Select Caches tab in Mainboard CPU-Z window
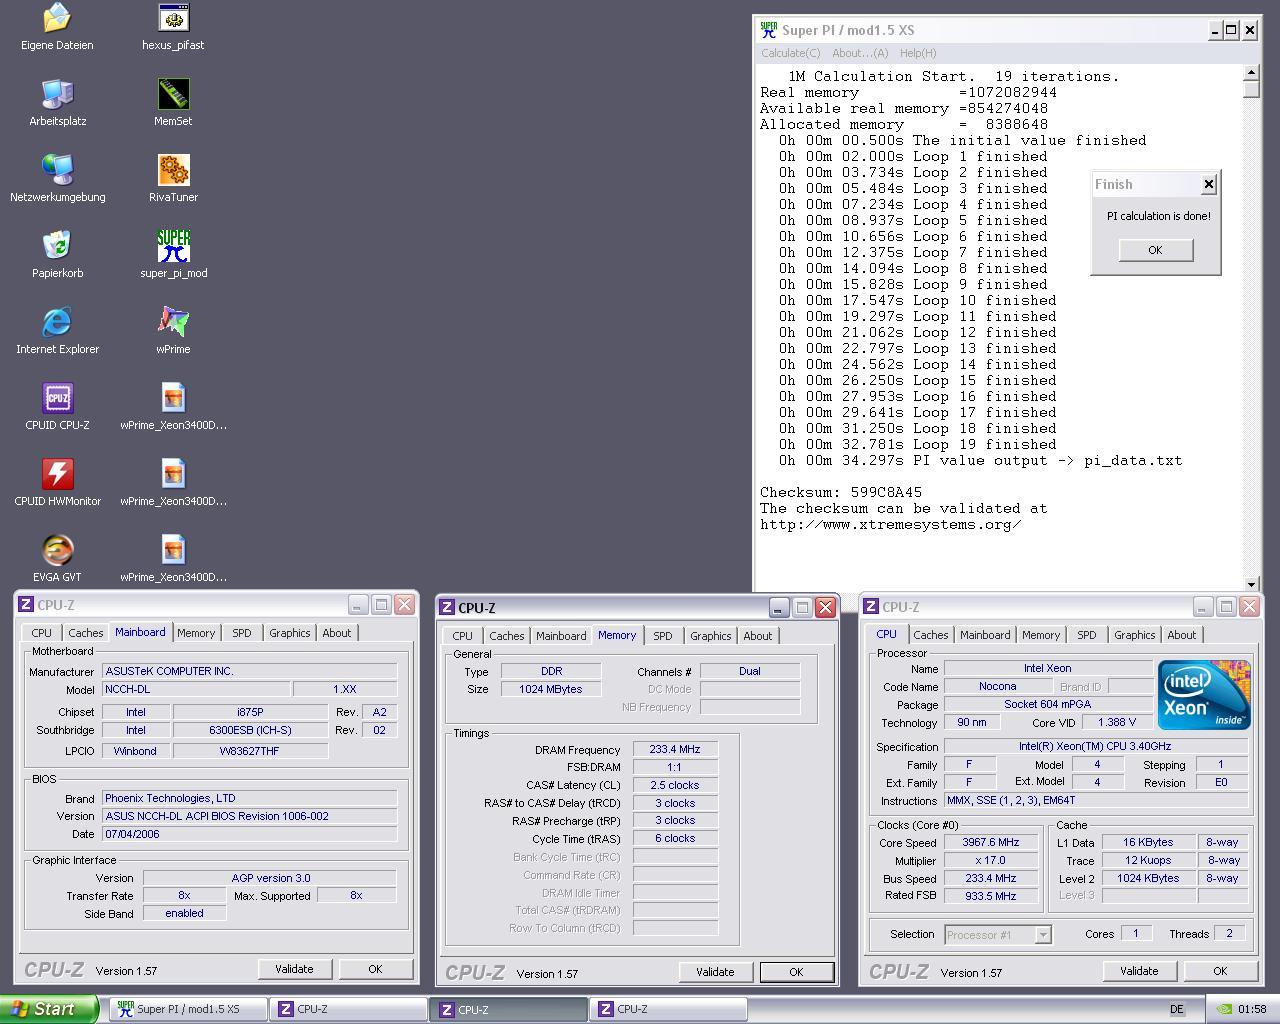Viewport: 1280px width, 1024px height. [x=85, y=633]
